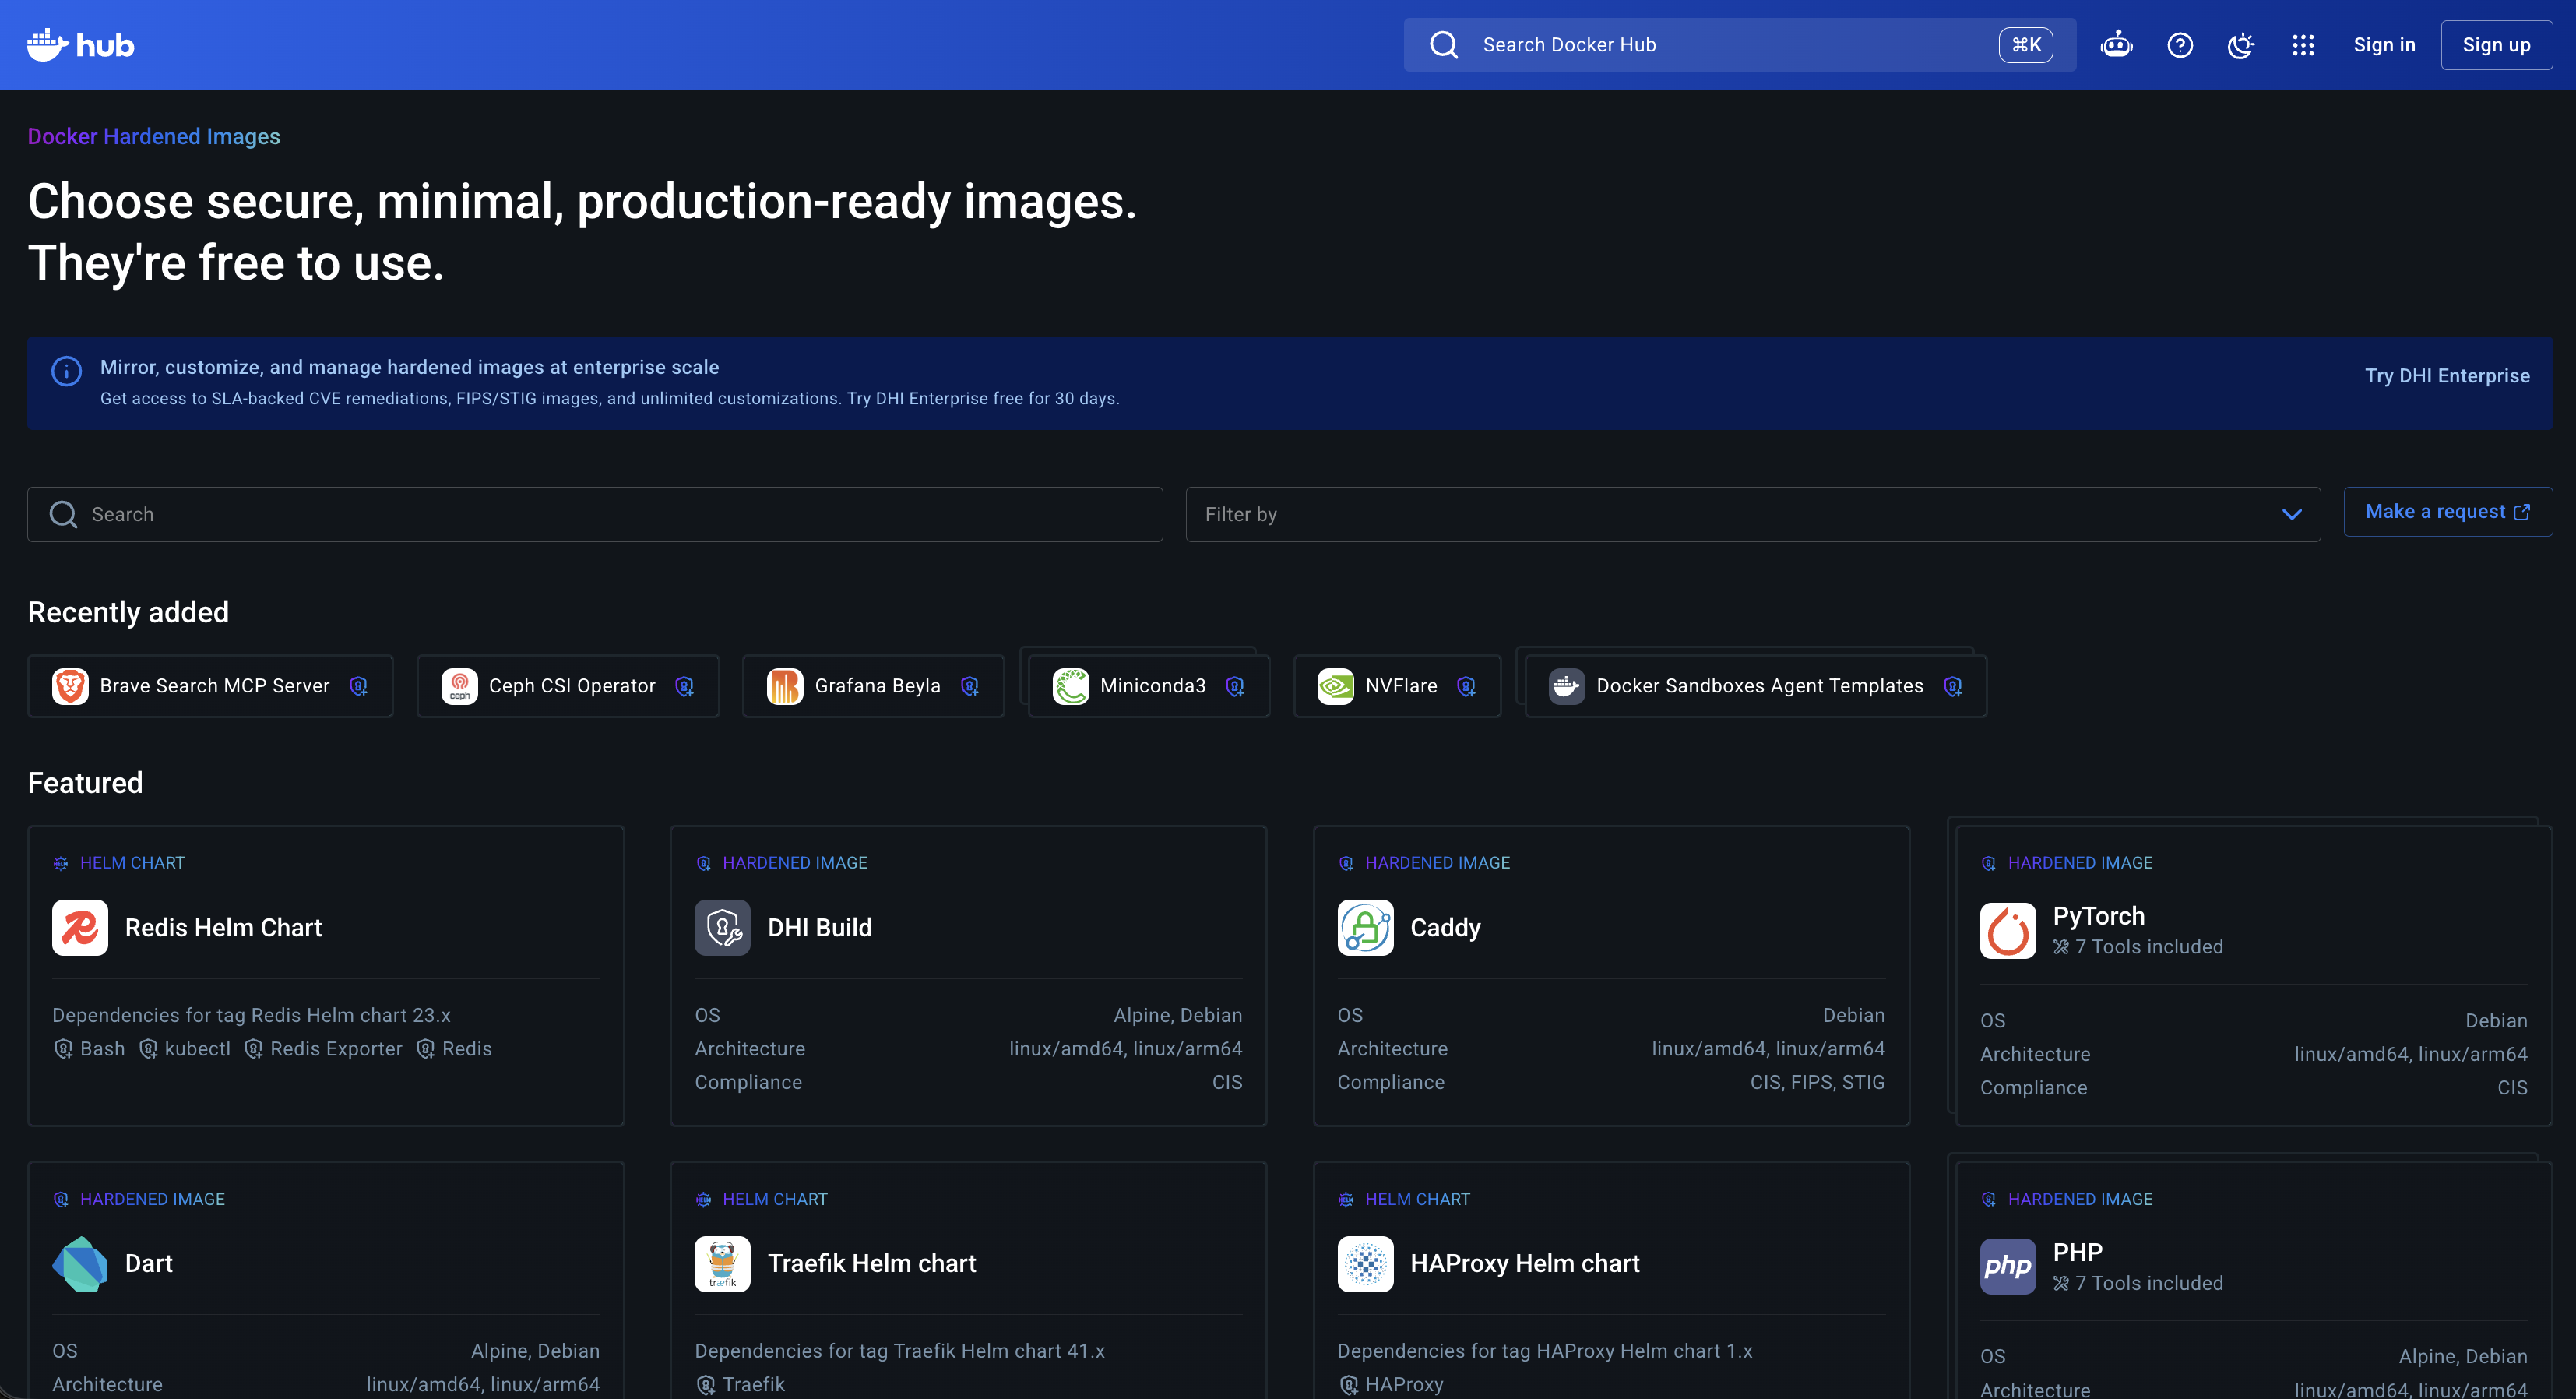Open the PyTorch card title
The image size is (2576, 1399).
point(2098,916)
